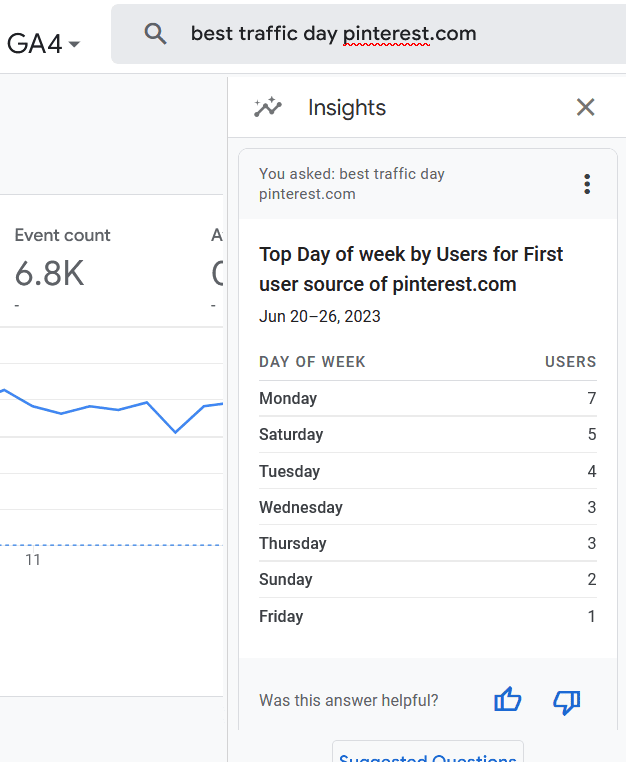Screen dimensions: 626x762
Task: Click the insight title text
Action: click(x=411, y=269)
